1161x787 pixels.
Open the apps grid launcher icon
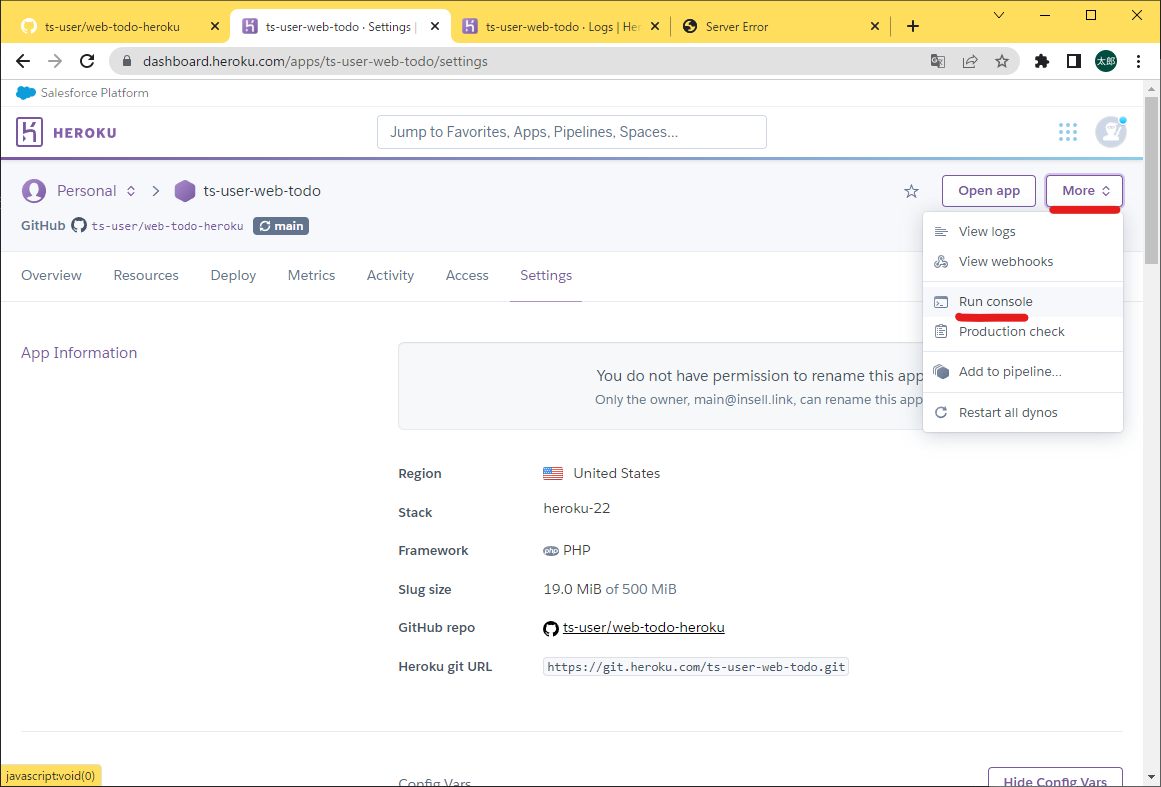1068,133
